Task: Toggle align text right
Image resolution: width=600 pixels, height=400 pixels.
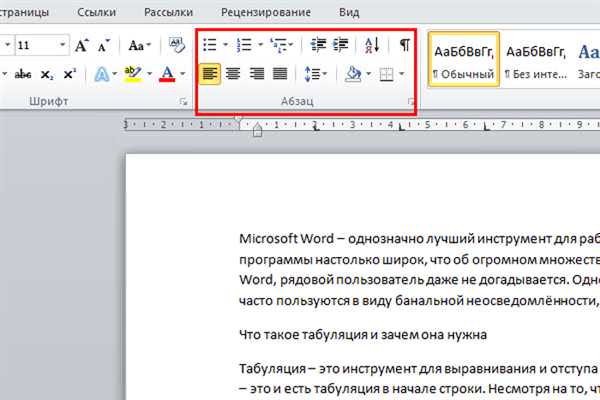Action: (x=256, y=73)
